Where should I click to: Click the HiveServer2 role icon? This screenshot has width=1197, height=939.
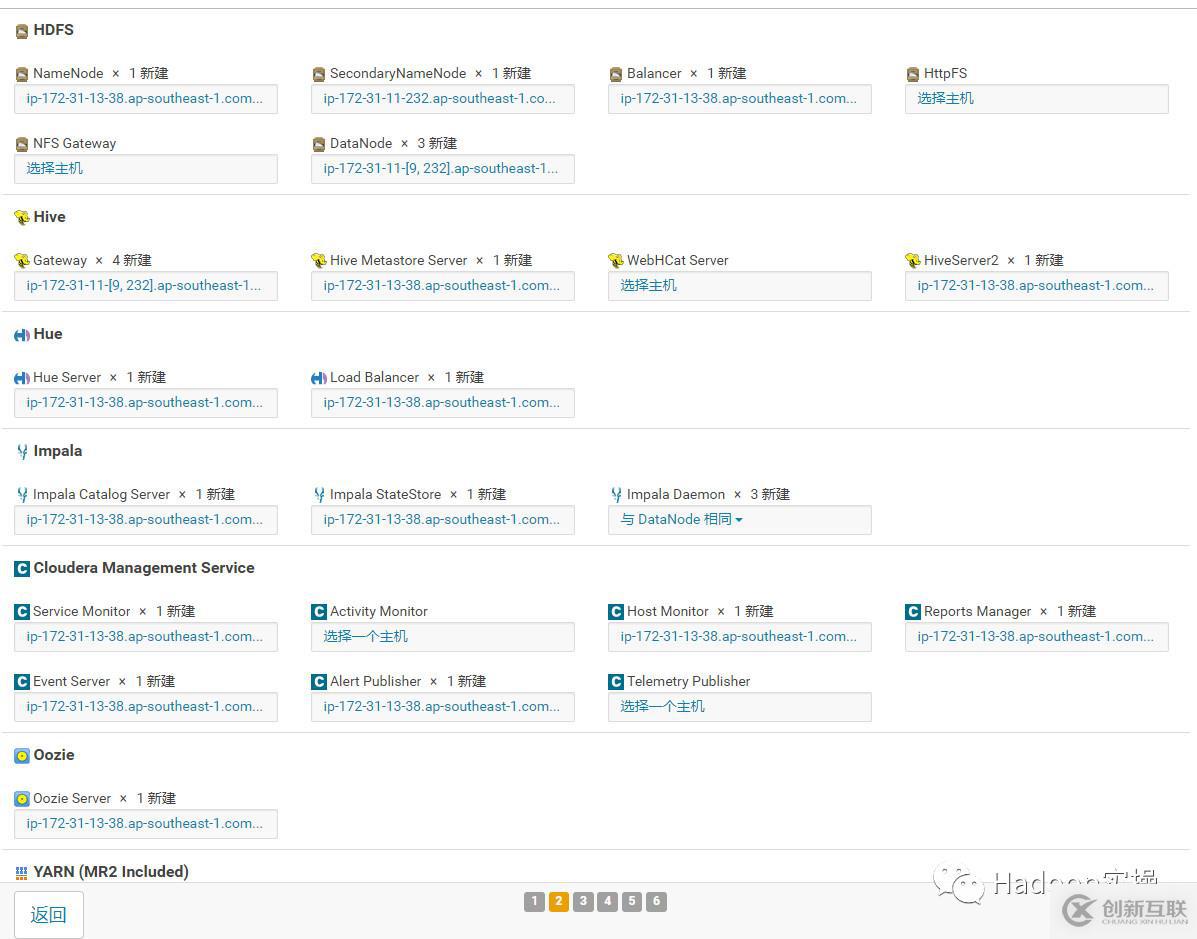(913, 261)
